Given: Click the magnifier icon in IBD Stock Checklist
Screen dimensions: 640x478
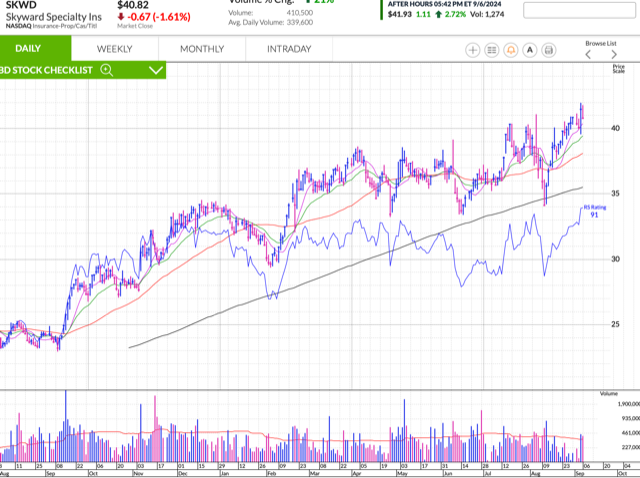Looking at the screenshot, I should tap(107, 70).
